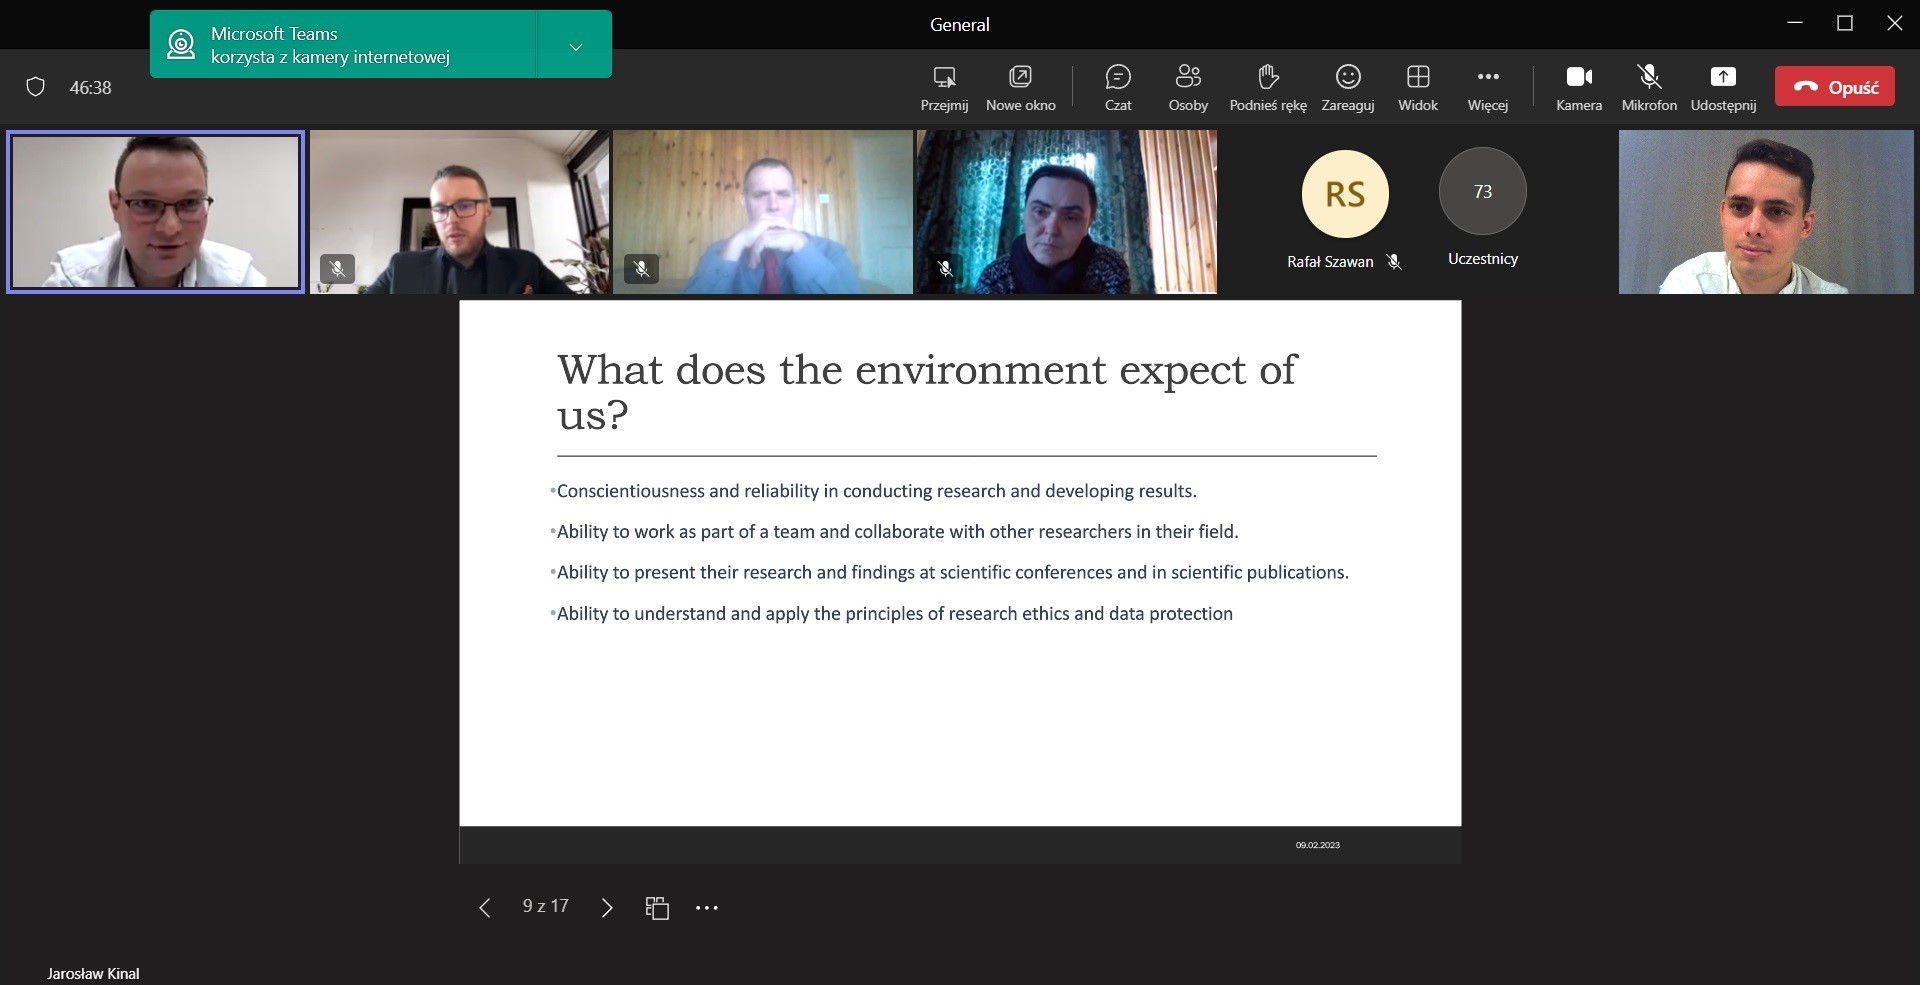Unmute the Mikrofon microphone

(1648, 87)
